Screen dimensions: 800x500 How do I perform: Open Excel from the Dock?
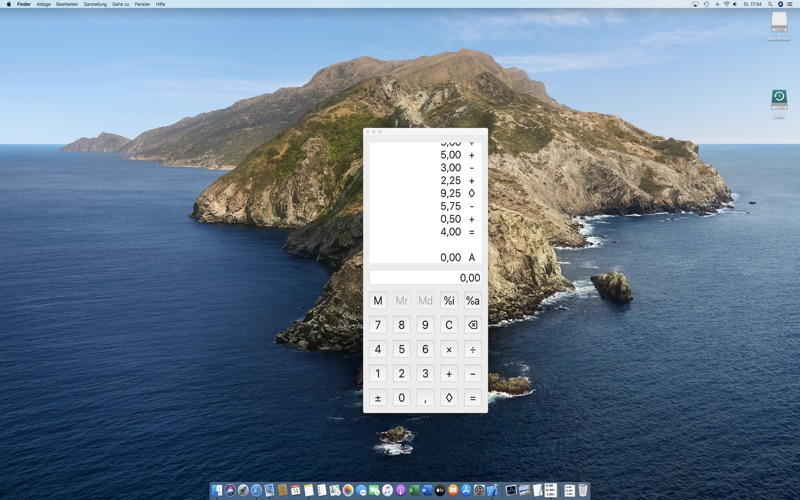click(x=414, y=490)
